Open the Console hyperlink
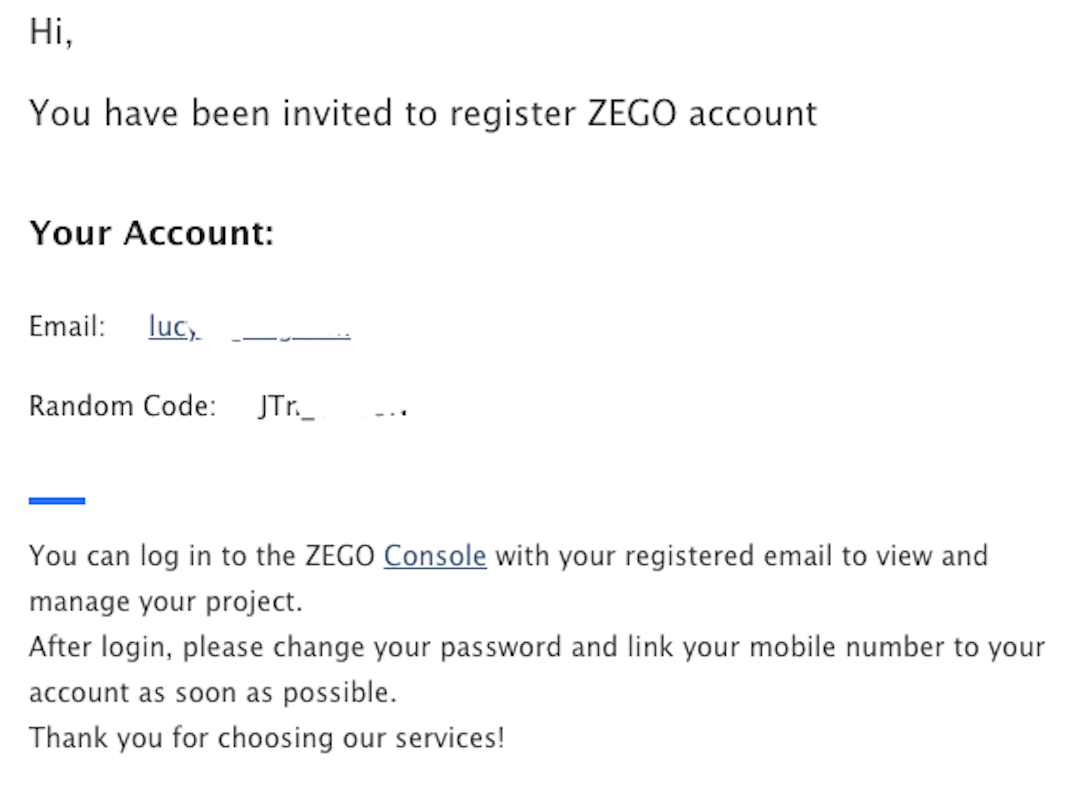This screenshot has height=798, width=1068. (x=435, y=556)
